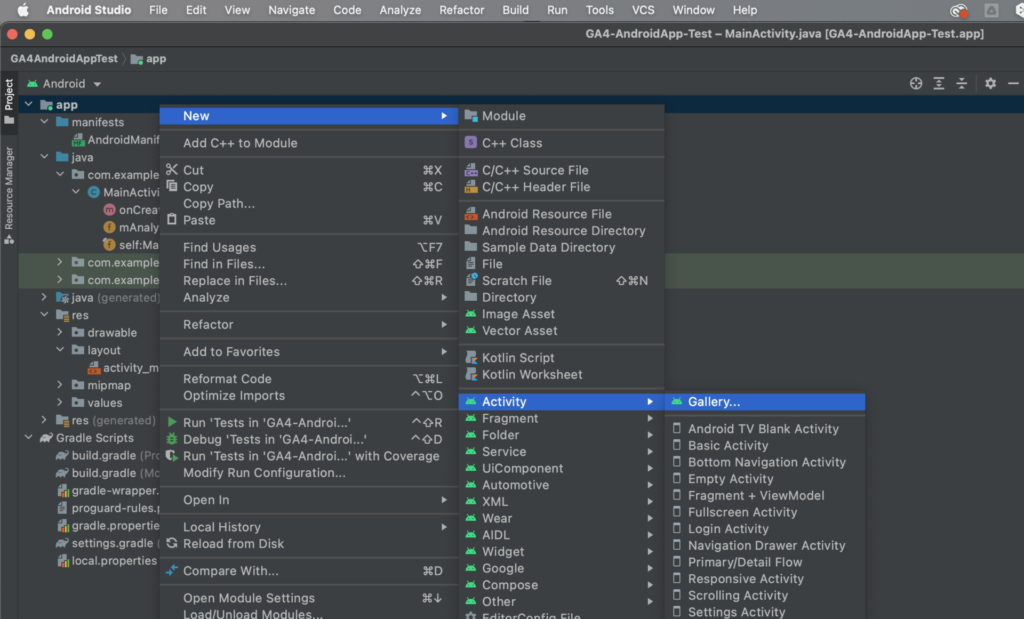Click the Collapse All icon in Project toolbar
This screenshot has width=1024, height=619.
(962, 84)
